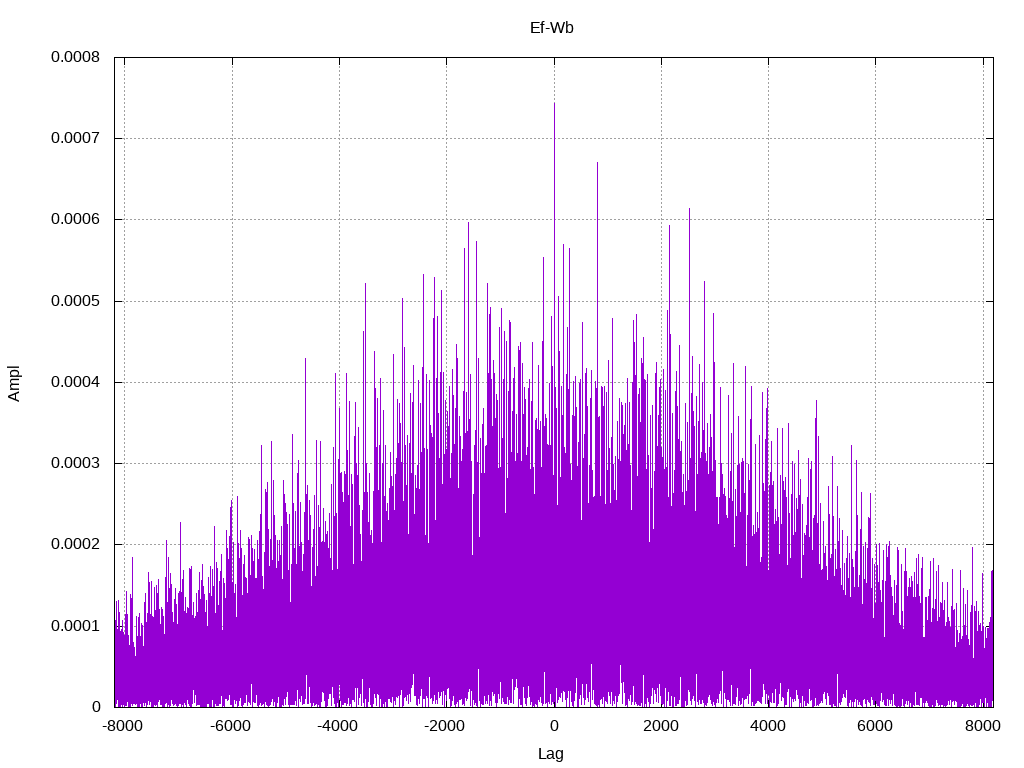Screen dimensions: 1024x768
Task: Click the 2000 x-axis tick label
Action: [661, 726]
